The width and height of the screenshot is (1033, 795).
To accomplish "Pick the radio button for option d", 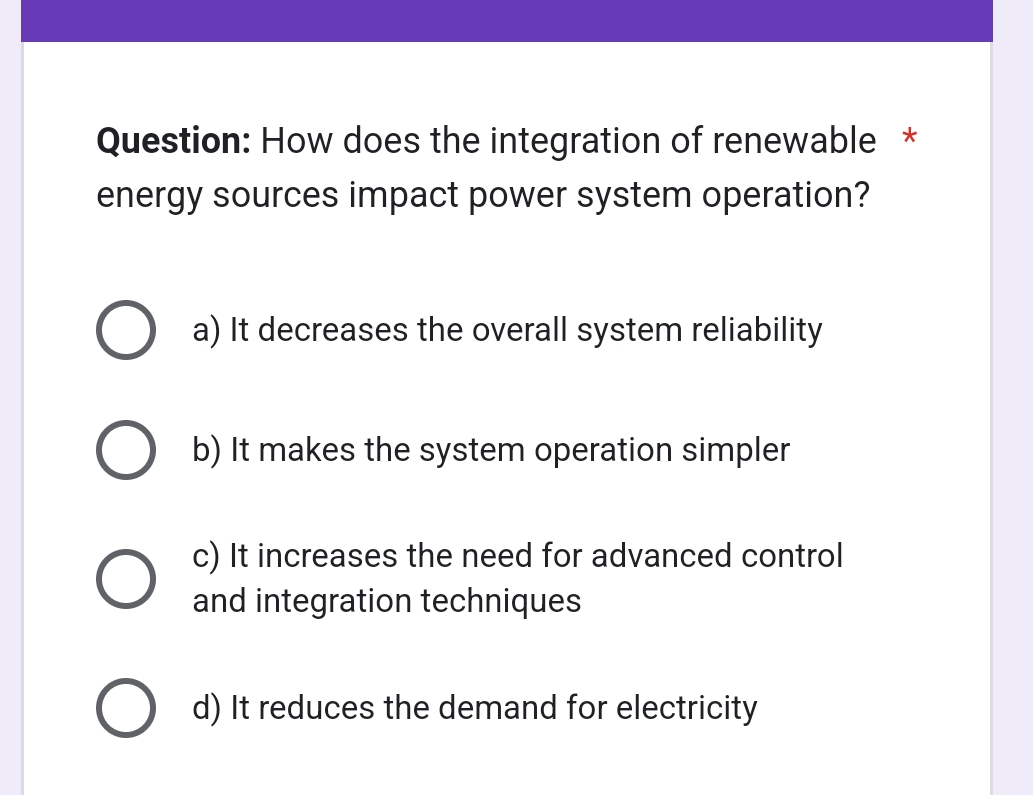I will (x=126, y=707).
